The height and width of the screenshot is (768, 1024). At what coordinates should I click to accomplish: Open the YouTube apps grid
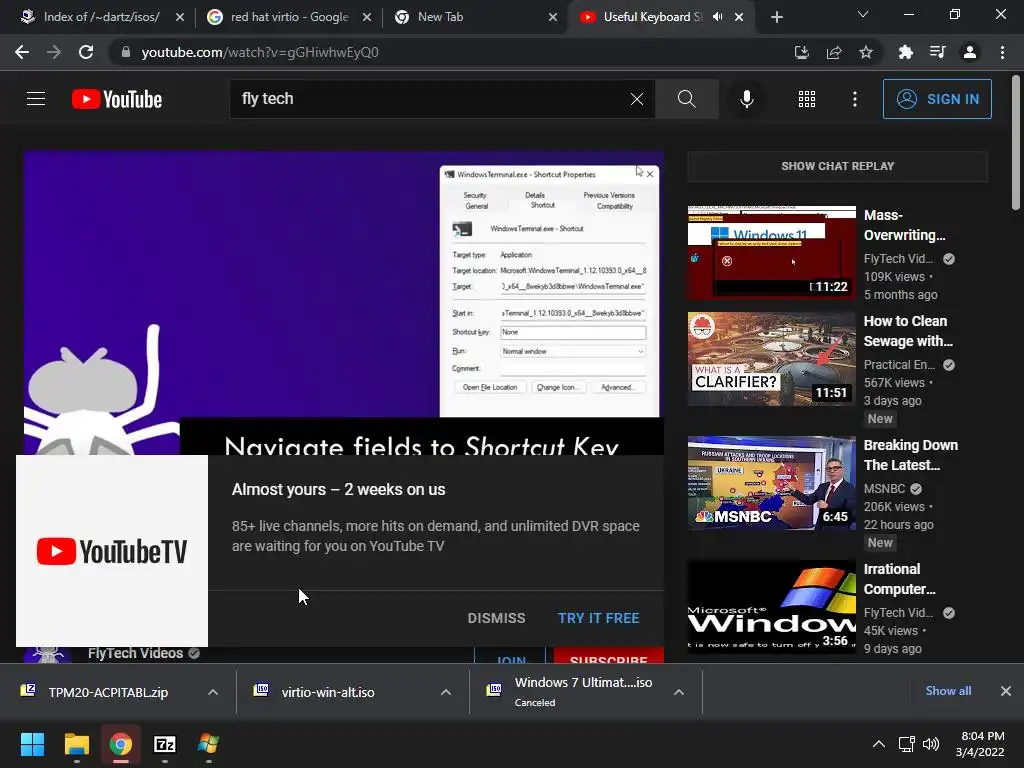(807, 99)
